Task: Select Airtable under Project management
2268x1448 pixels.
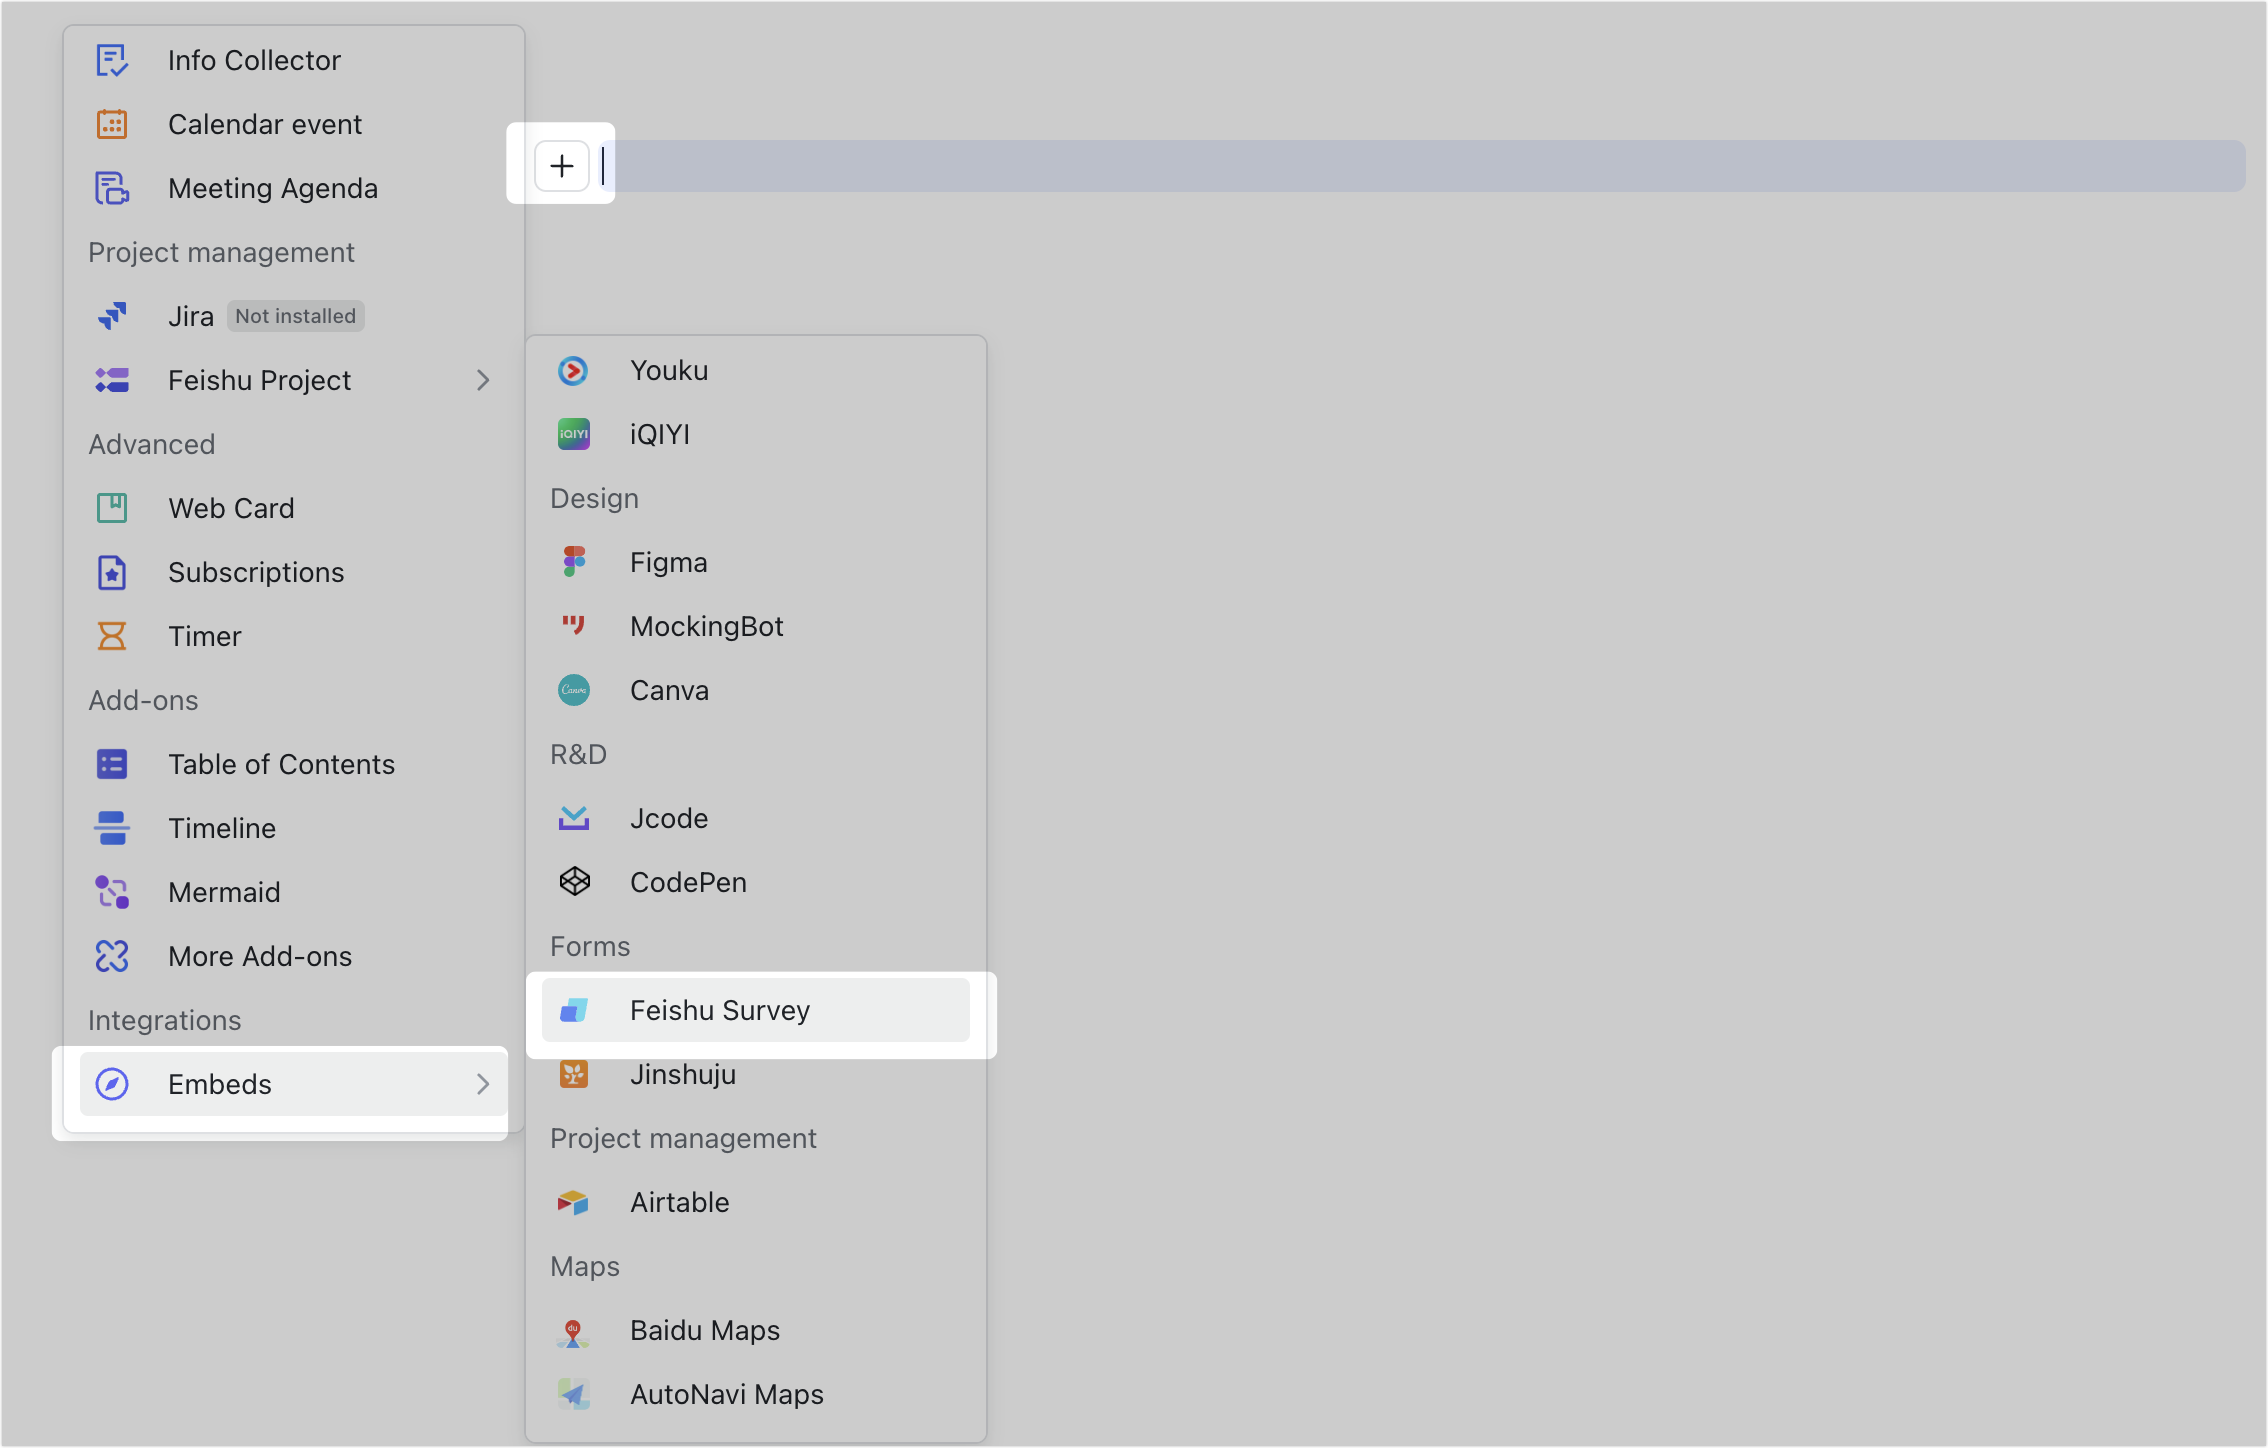Action: point(756,1202)
